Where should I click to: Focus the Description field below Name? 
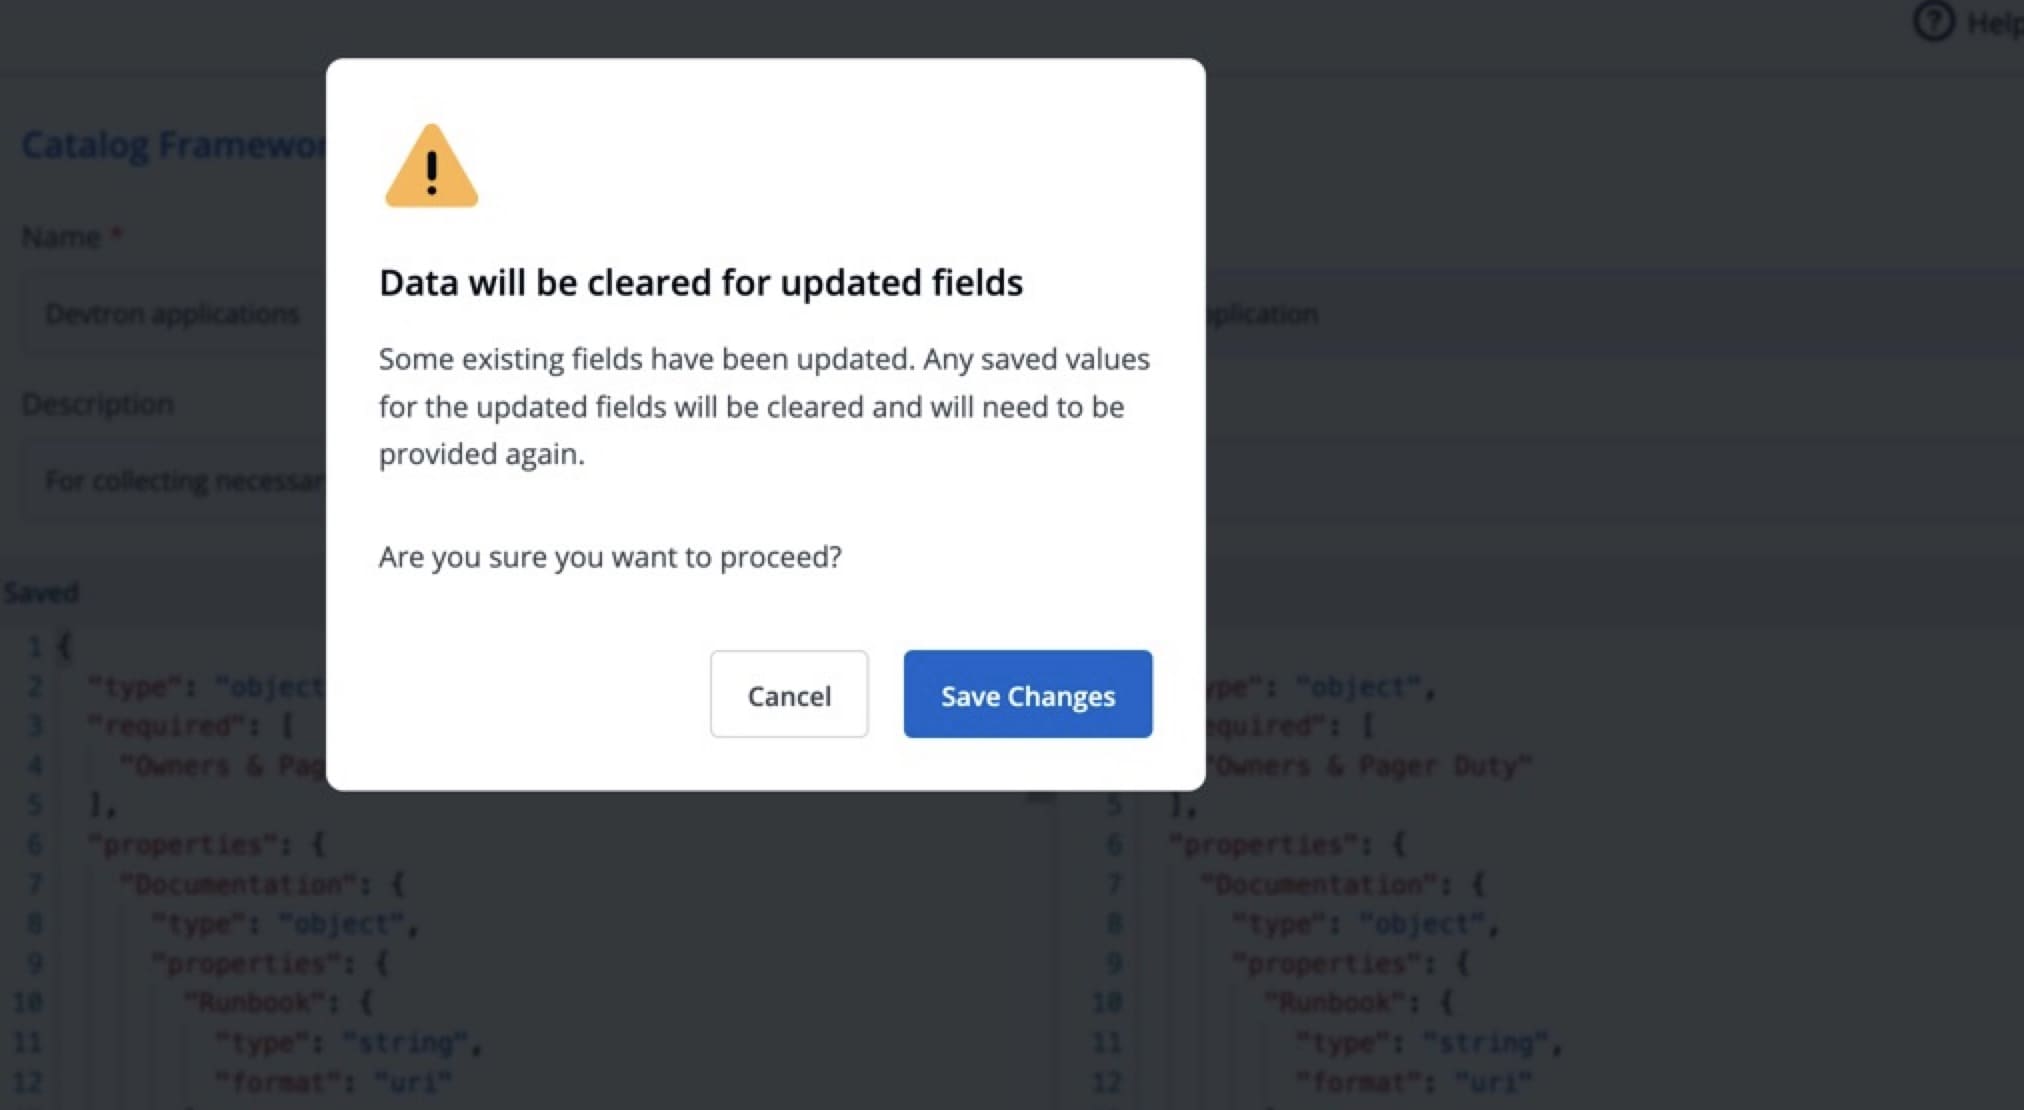(182, 481)
